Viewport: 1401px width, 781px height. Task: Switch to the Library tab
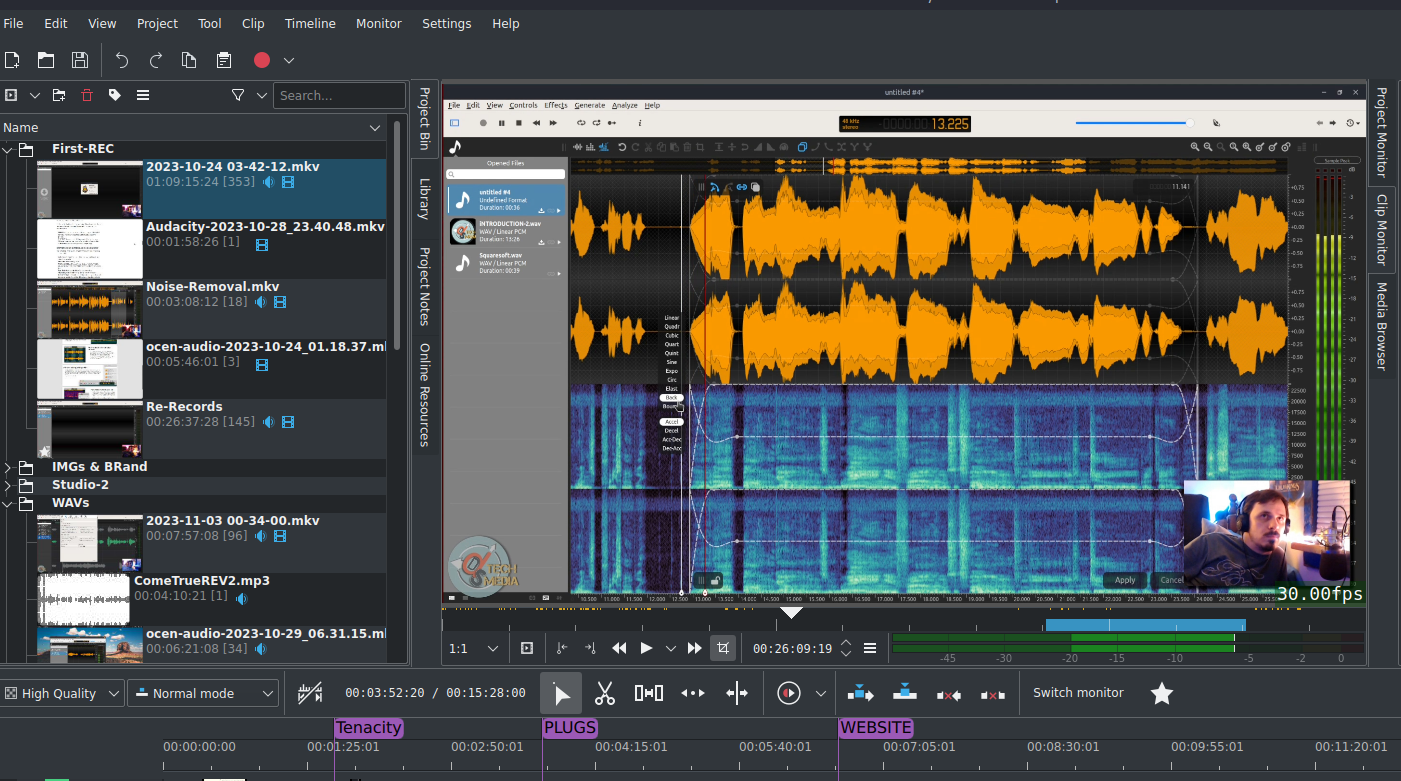(x=424, y=198)
